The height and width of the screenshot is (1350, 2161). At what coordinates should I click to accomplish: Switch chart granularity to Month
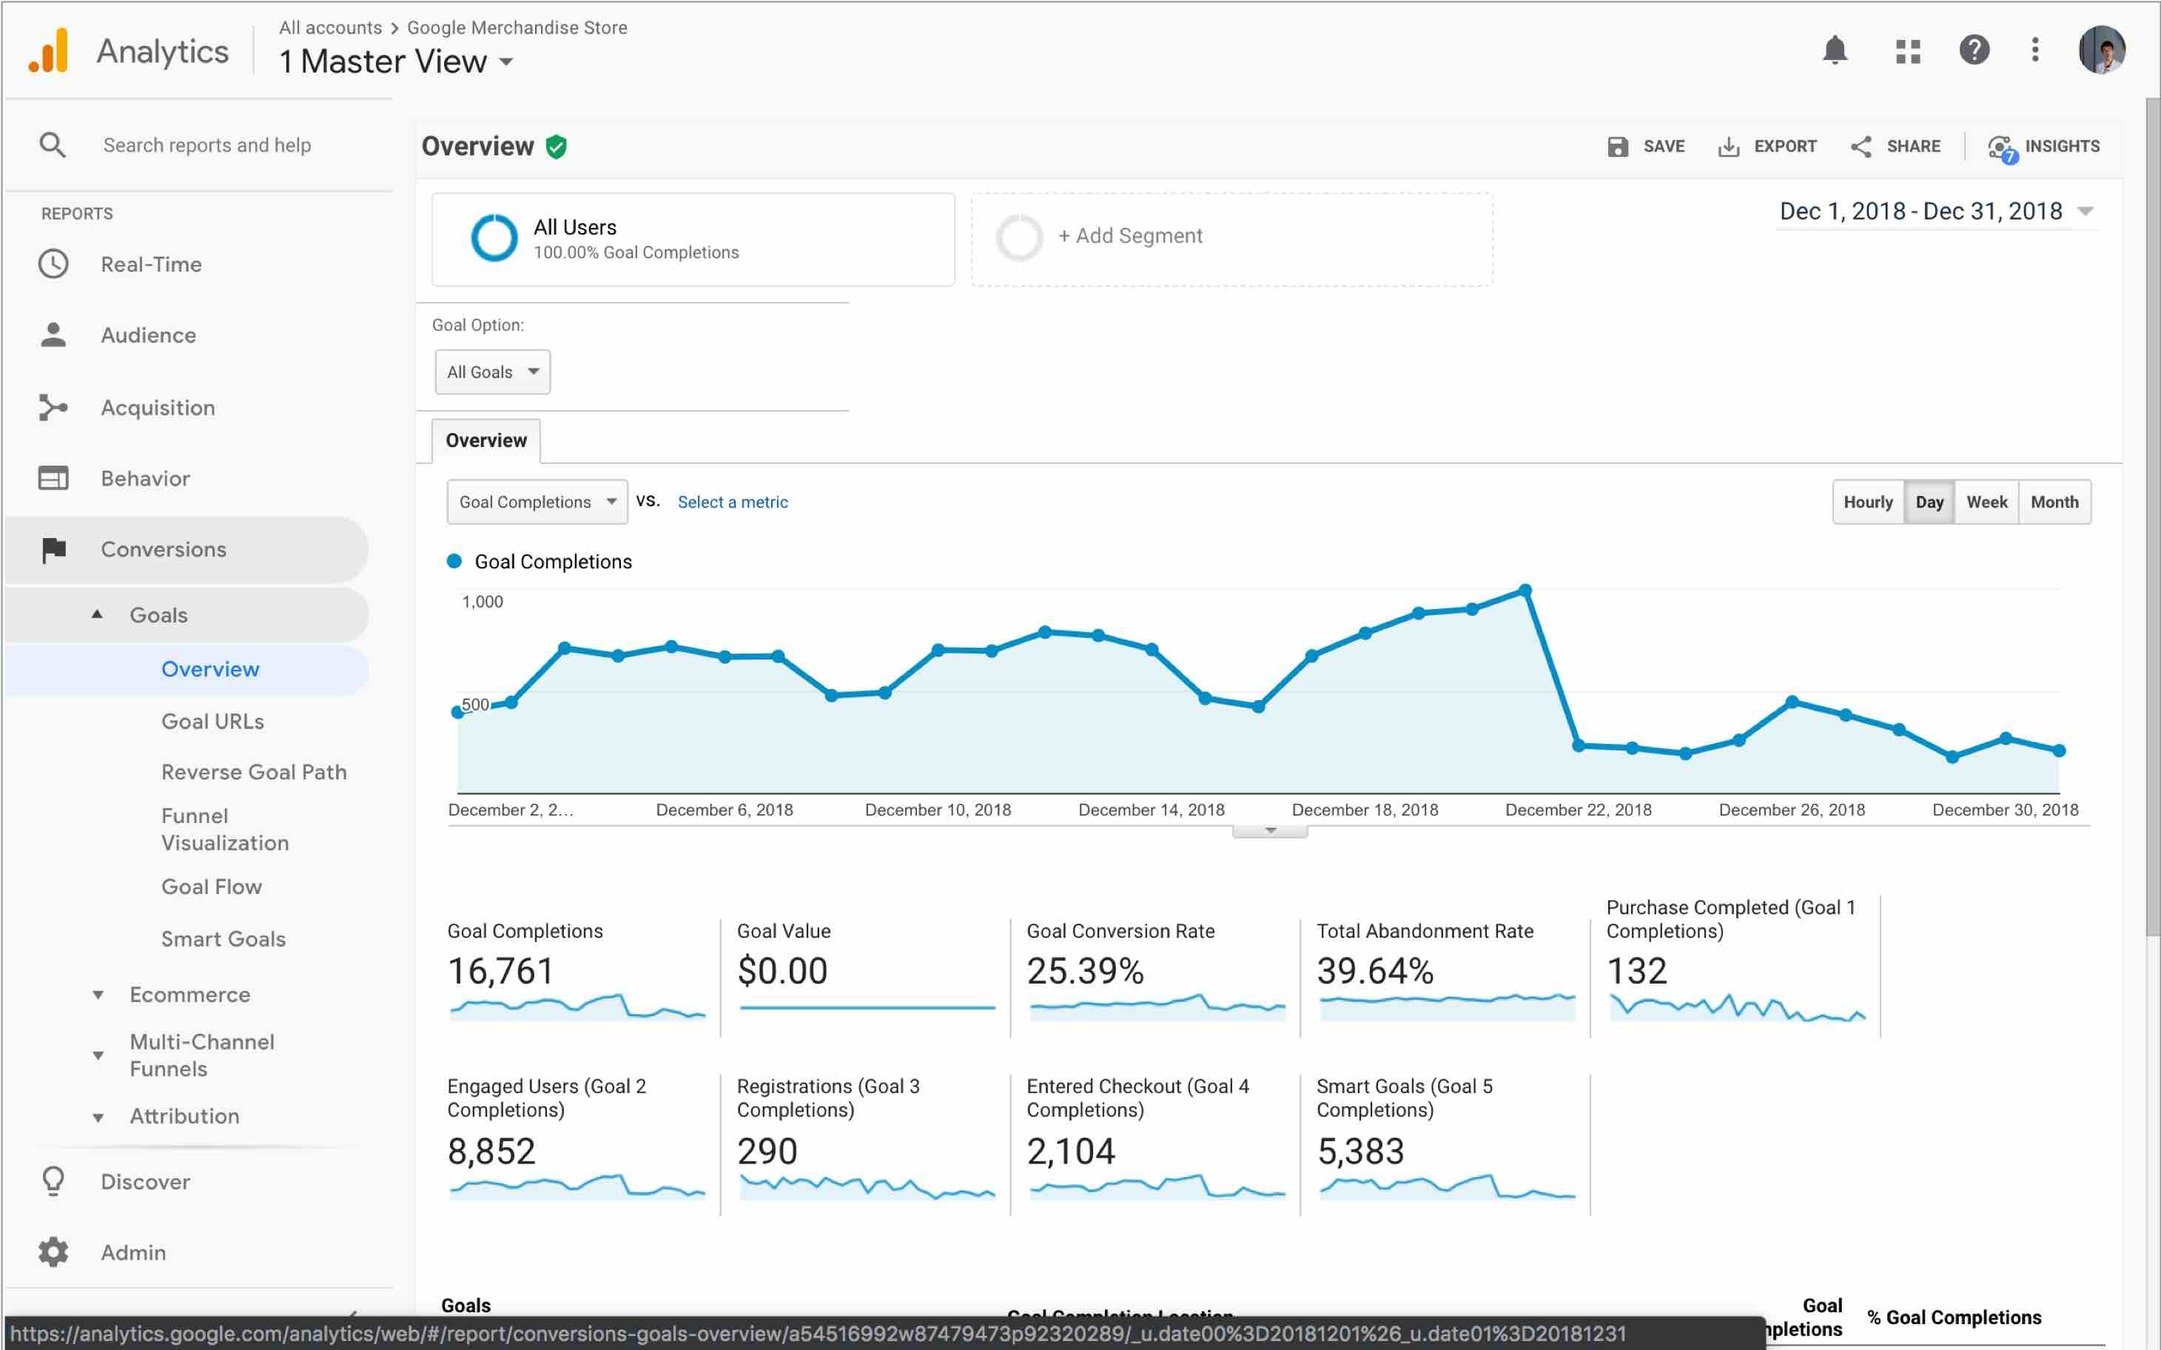(x=2054, y=502)
